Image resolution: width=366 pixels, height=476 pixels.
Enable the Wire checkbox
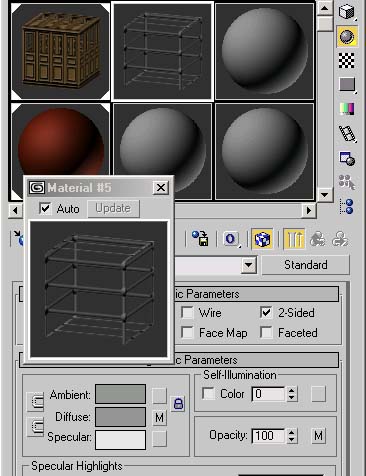click(x=187, y=313)
